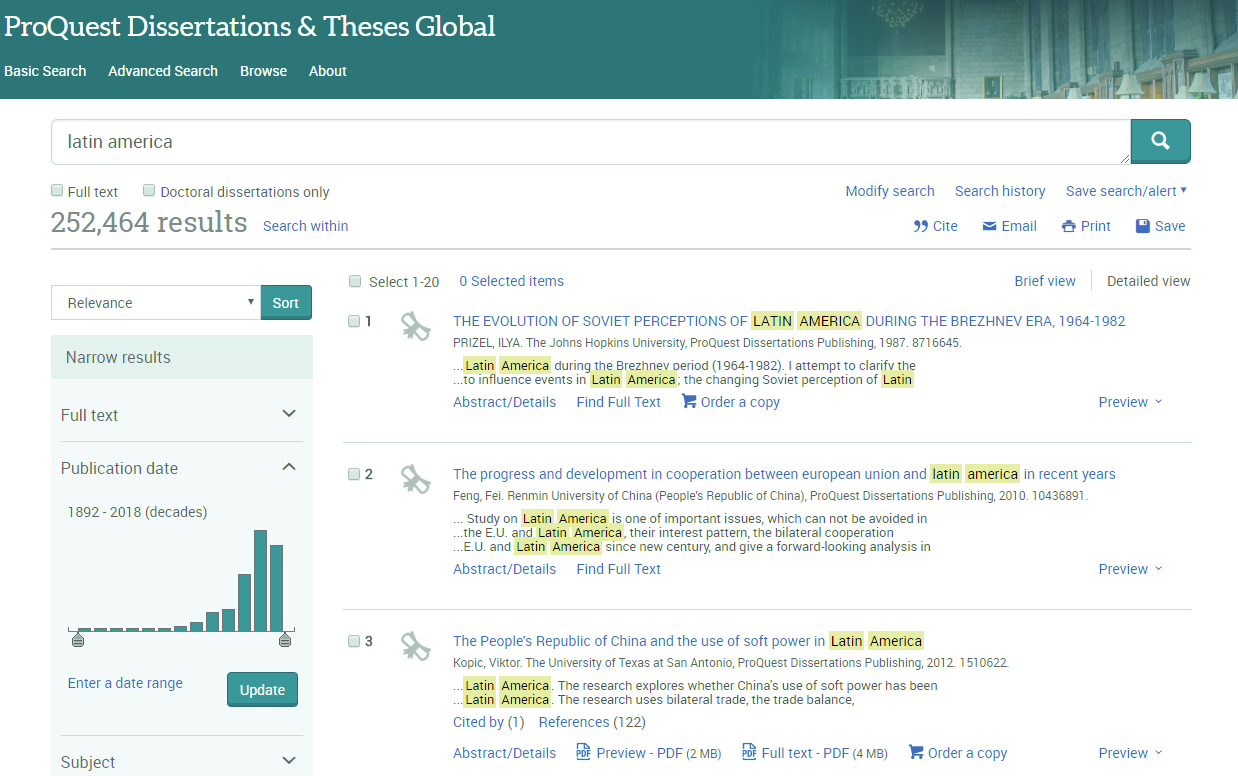Click the cart icon for result 1's Order a copy
Image resolution: width=1238 pixels, height=776 pixels.
click(689, 401)
